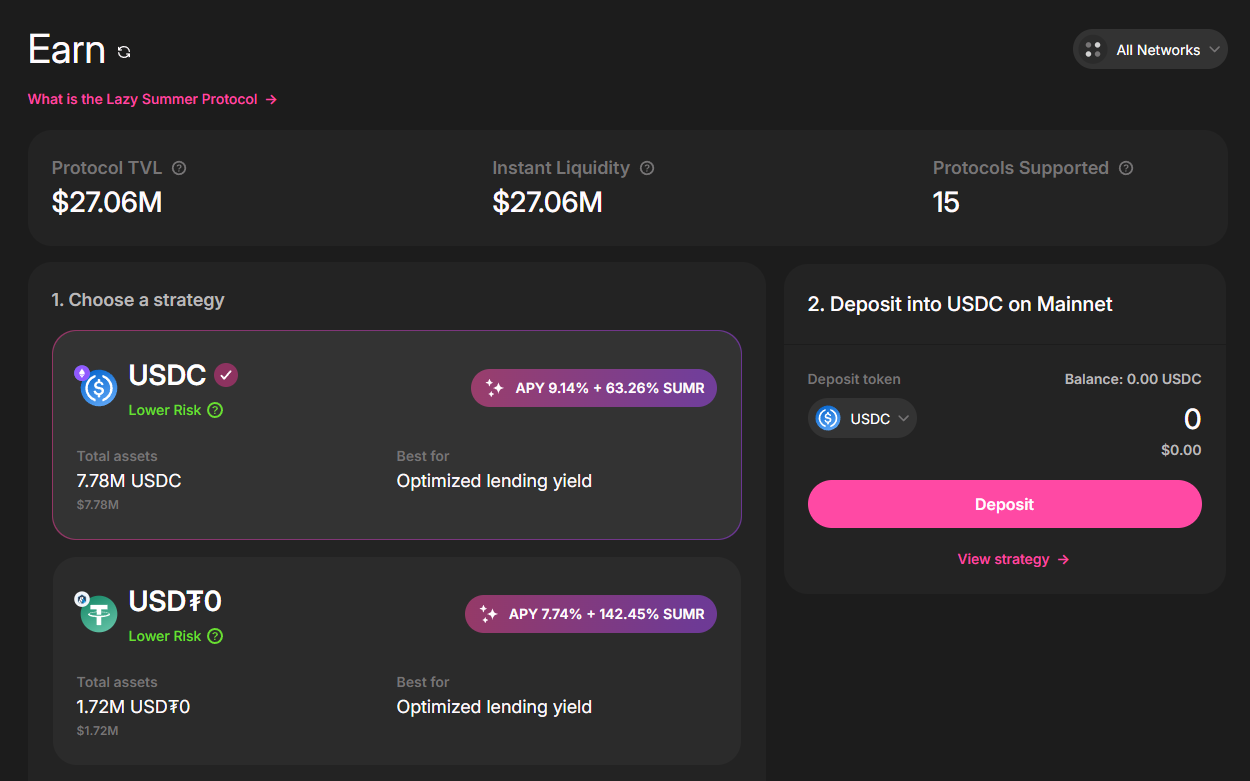1250x781 pixels.
Task: Click USD₮0 Lower Risk help icon
Action: click(x=215, y=636)
